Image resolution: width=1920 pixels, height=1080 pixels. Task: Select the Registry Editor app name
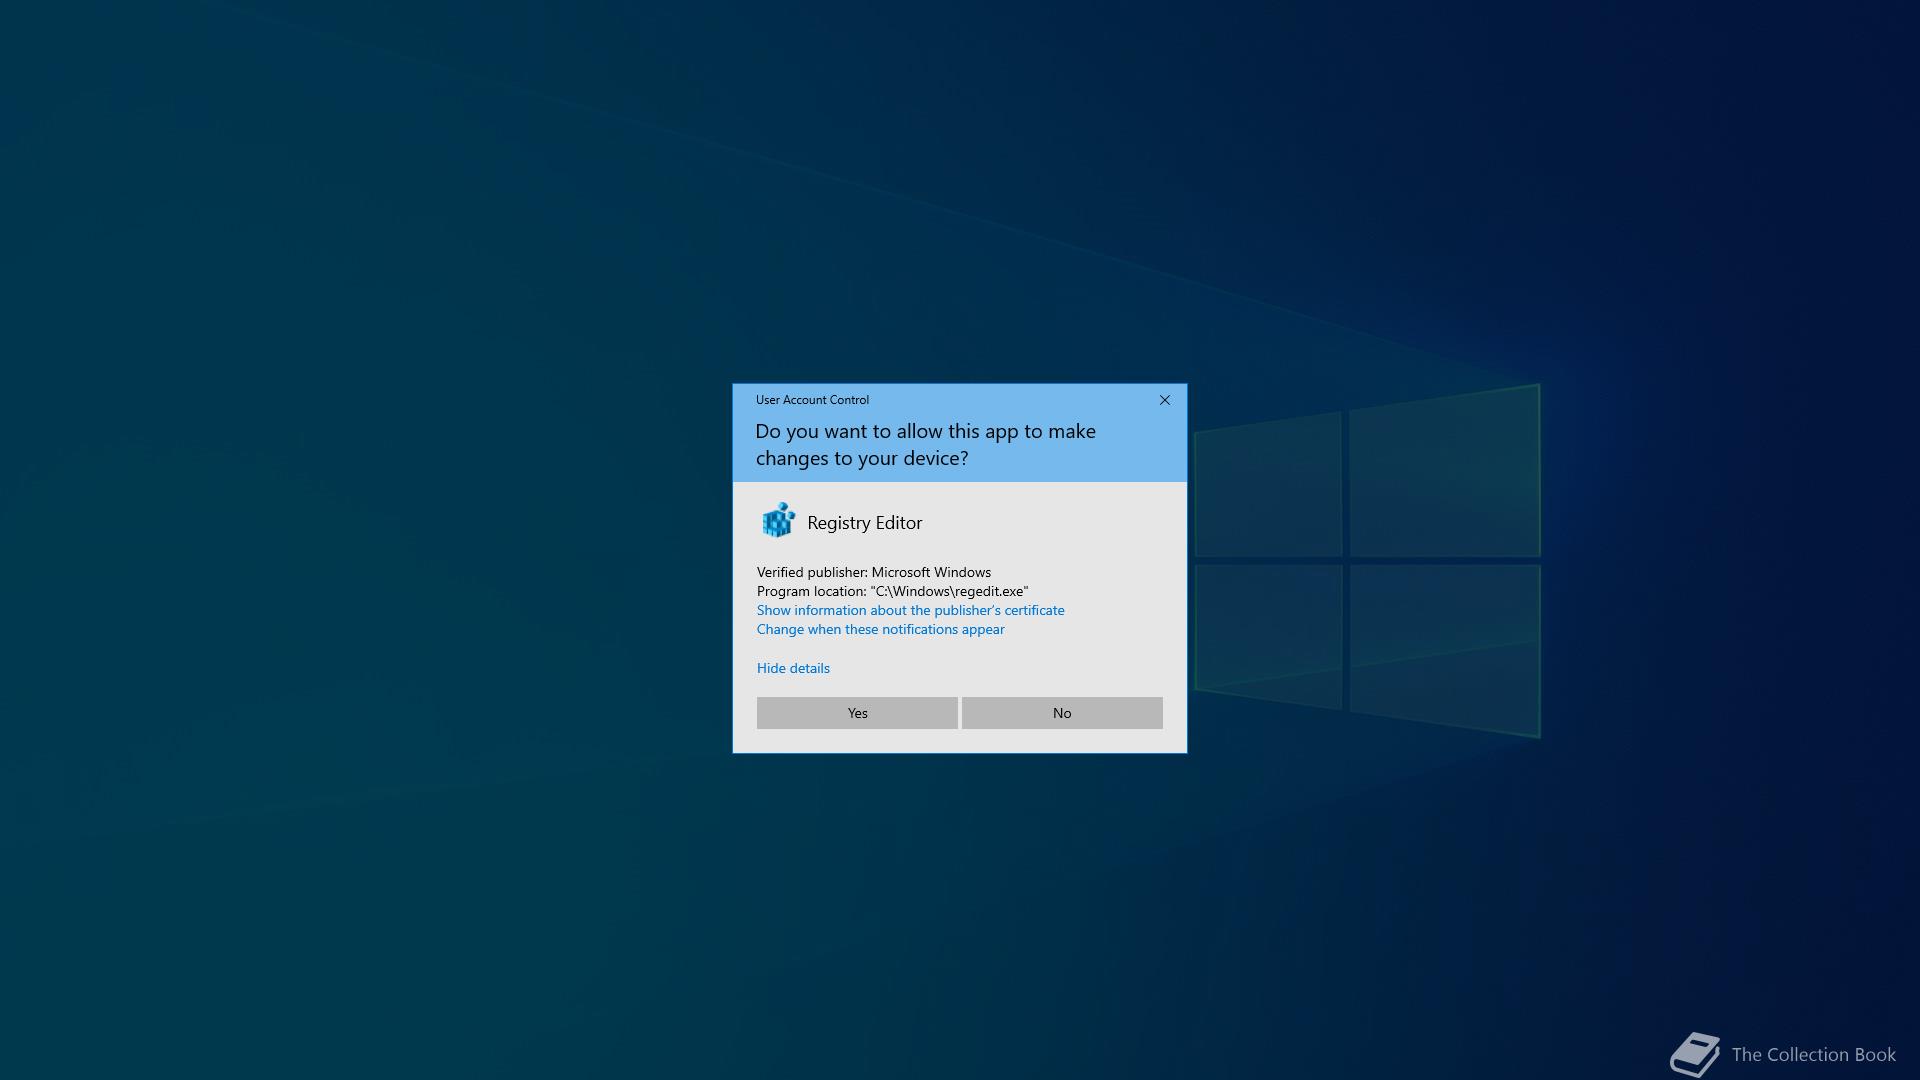[864, 523]
